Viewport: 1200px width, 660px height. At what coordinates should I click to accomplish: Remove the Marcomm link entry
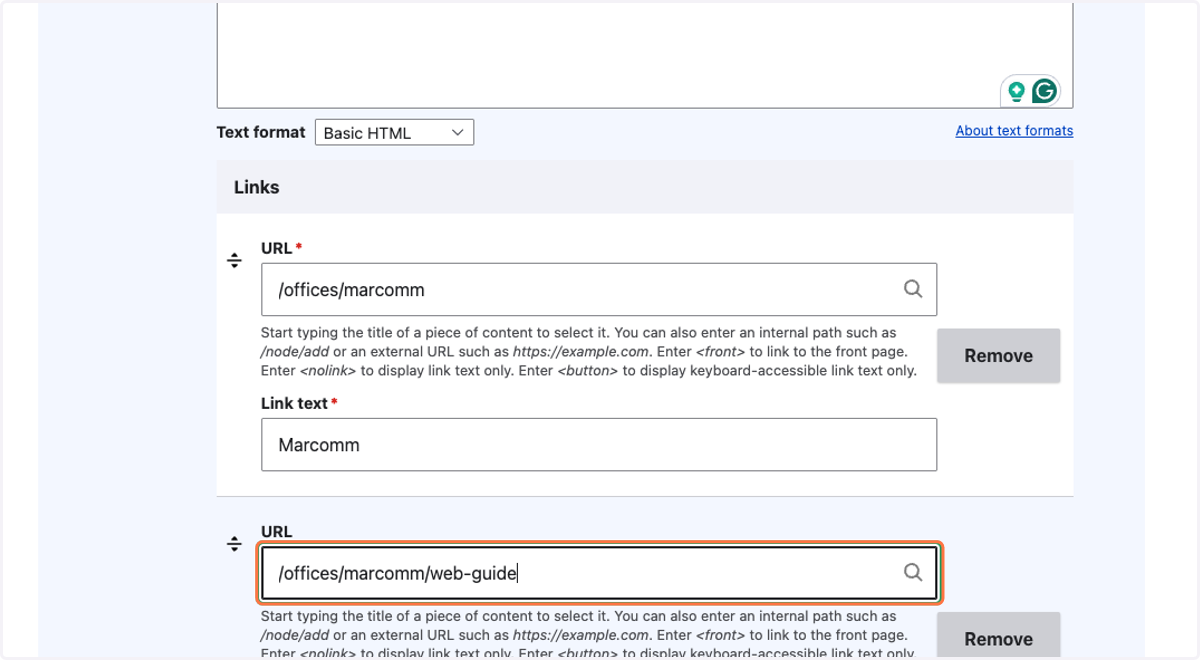pos(998,356)
